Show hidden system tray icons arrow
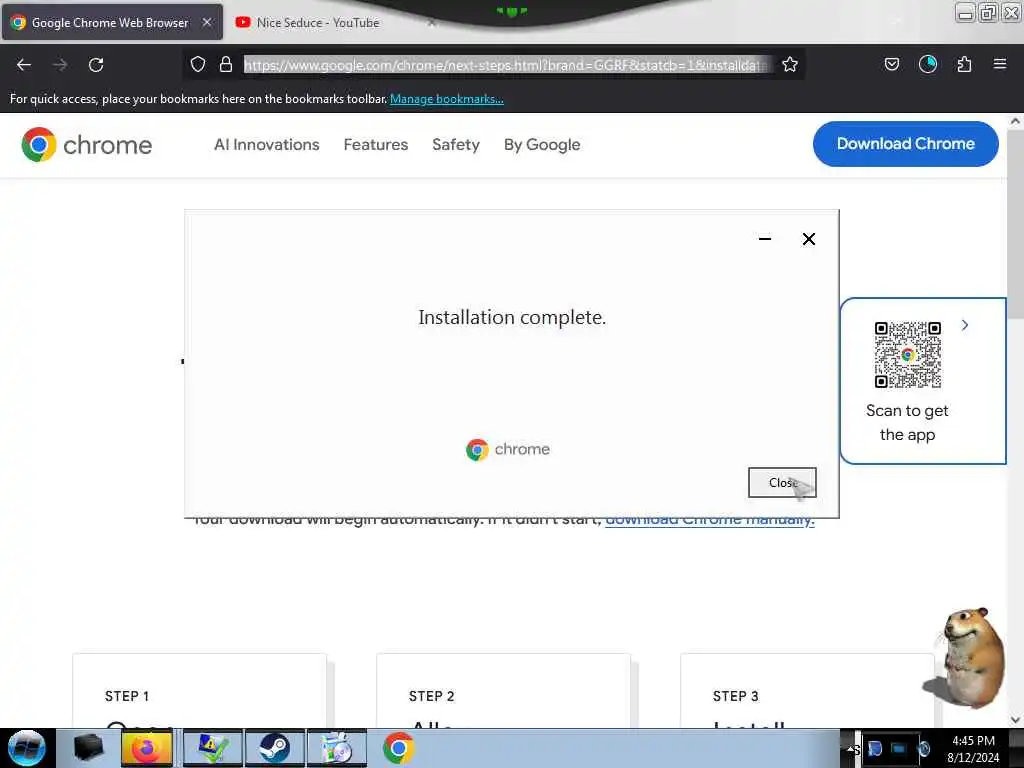 click(x=850, y=748)
